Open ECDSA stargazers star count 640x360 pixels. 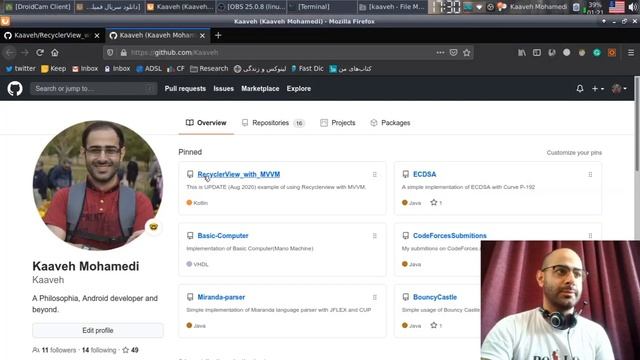click(x=436, y=203)
